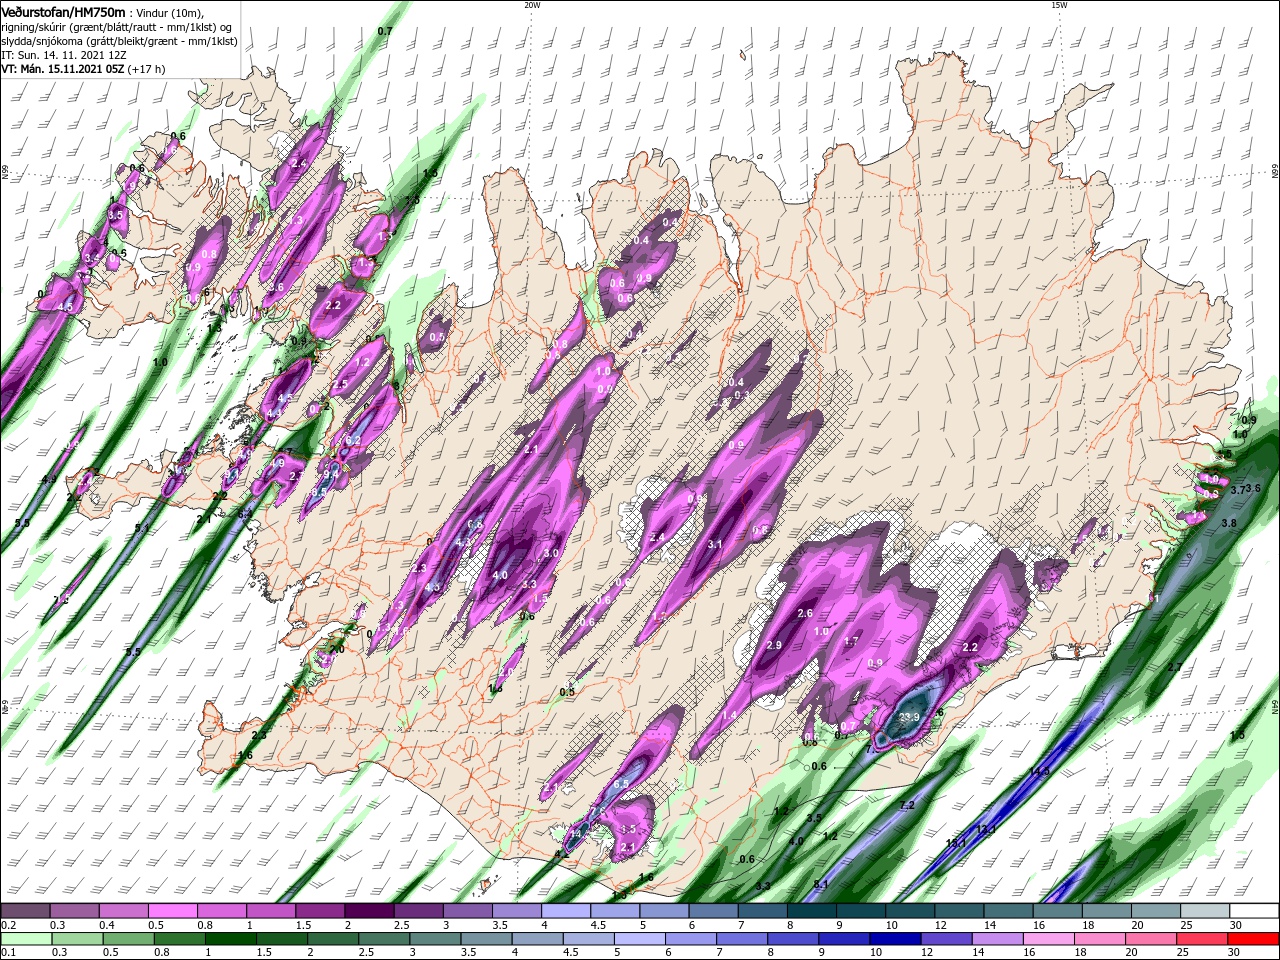
Task: Click the 16 label on snow legend
Action: 1039,925
